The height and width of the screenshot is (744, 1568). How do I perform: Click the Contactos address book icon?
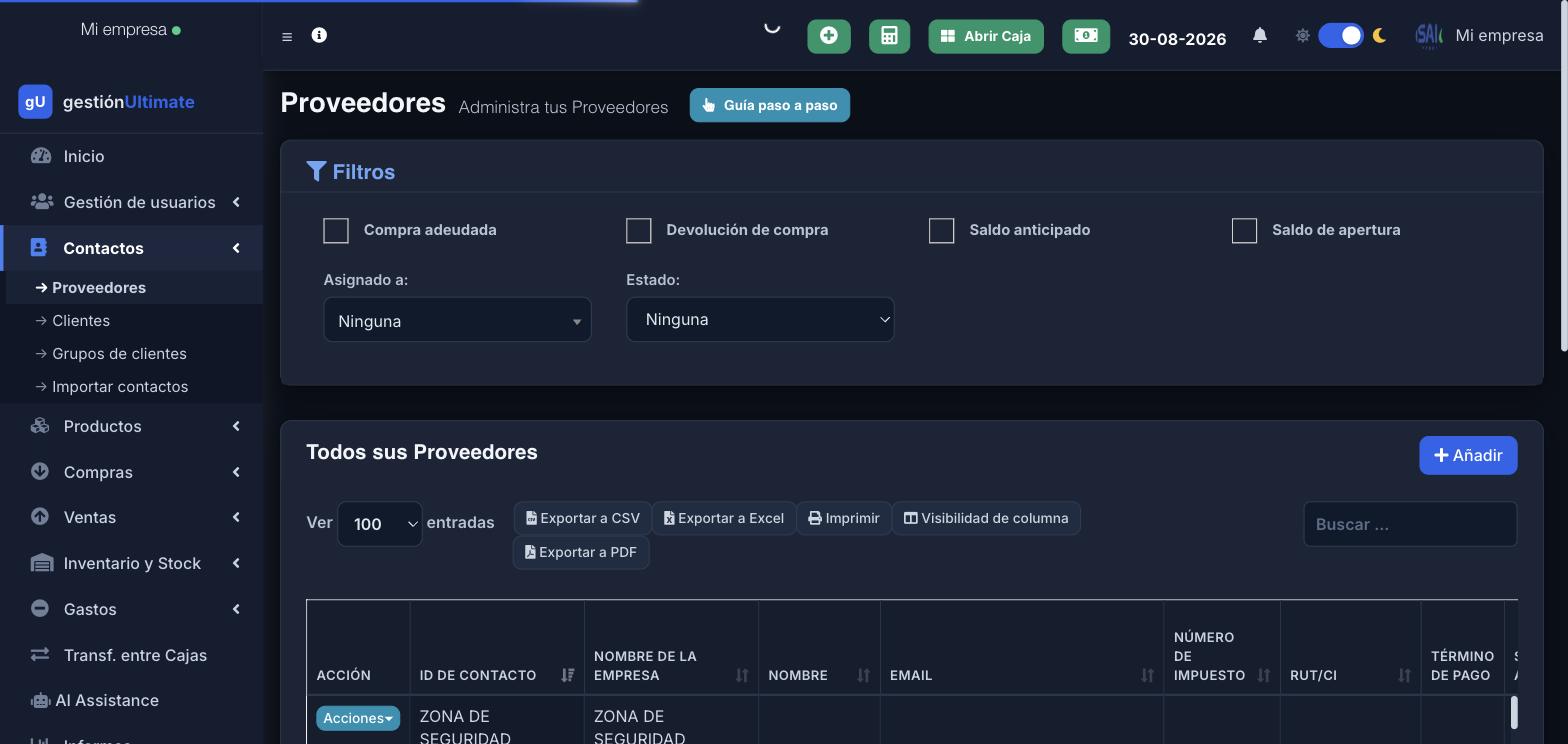click(x=39, y=247)
